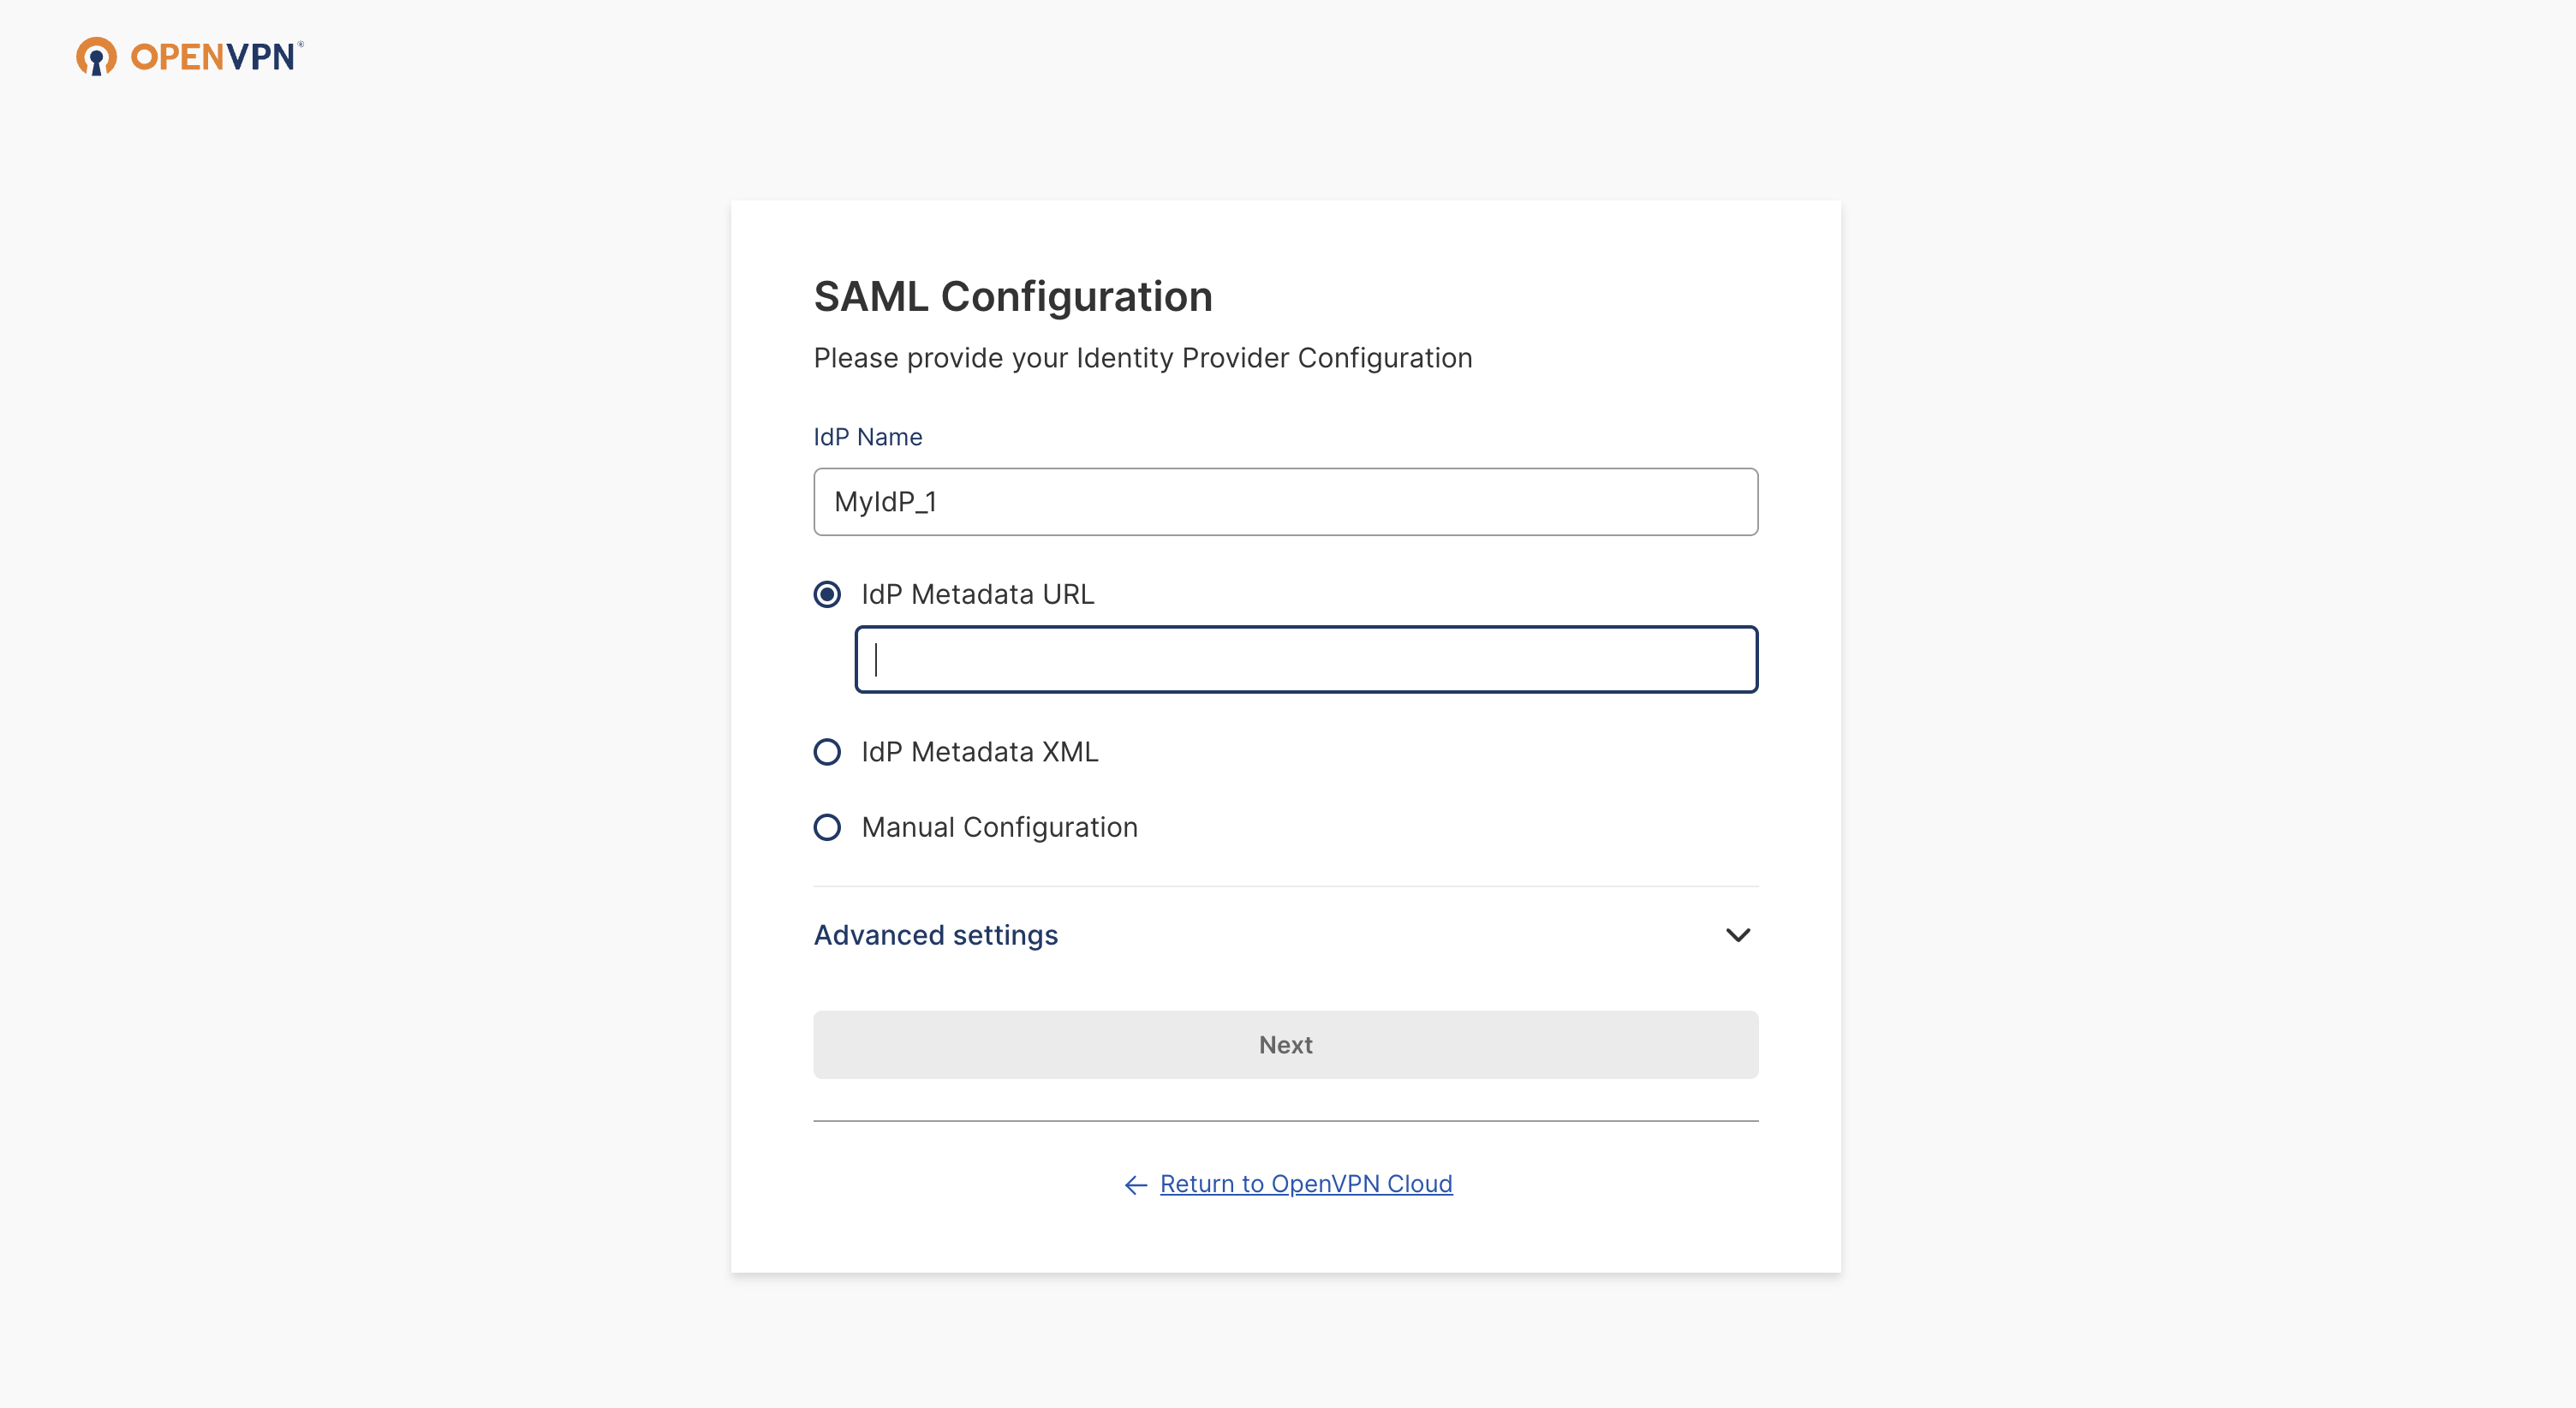Choose the IdP Metadata XML option
2576x1408 pixels.
pyautogui.click(x=827, y=751)
